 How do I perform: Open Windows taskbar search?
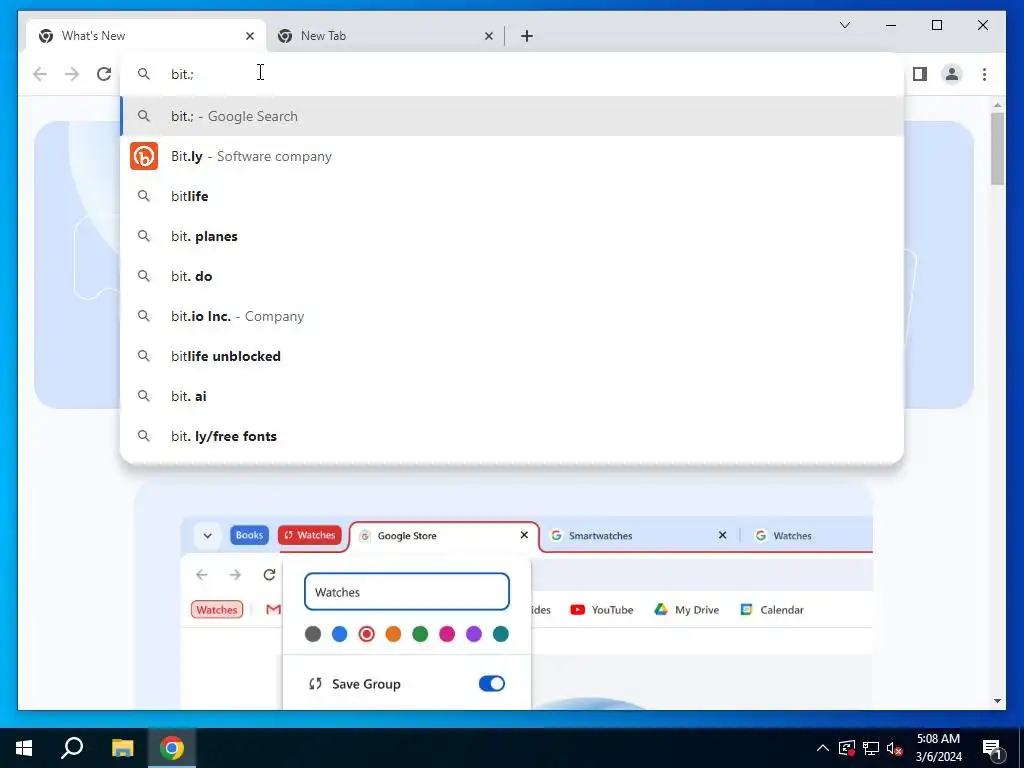click(x=72, y=748)
